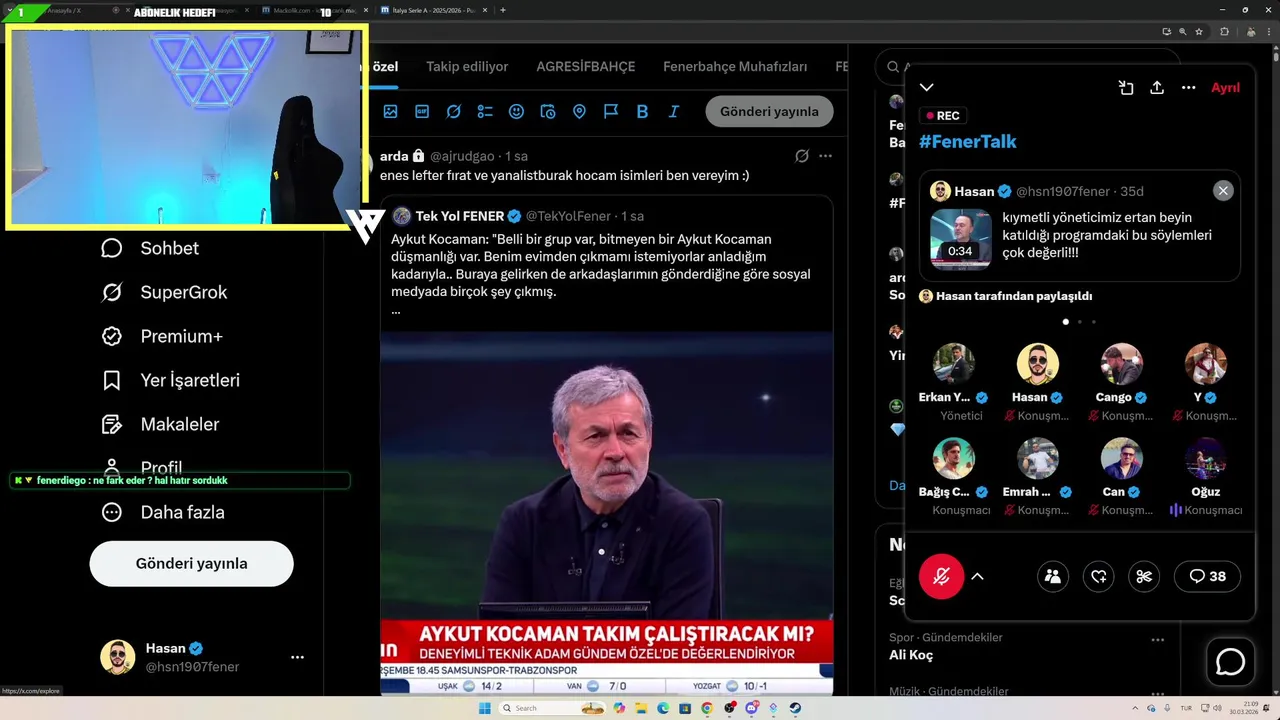This screenshot has width=1280, height=720.
Task: Open Steam from the taskbar
Action: 795,708
